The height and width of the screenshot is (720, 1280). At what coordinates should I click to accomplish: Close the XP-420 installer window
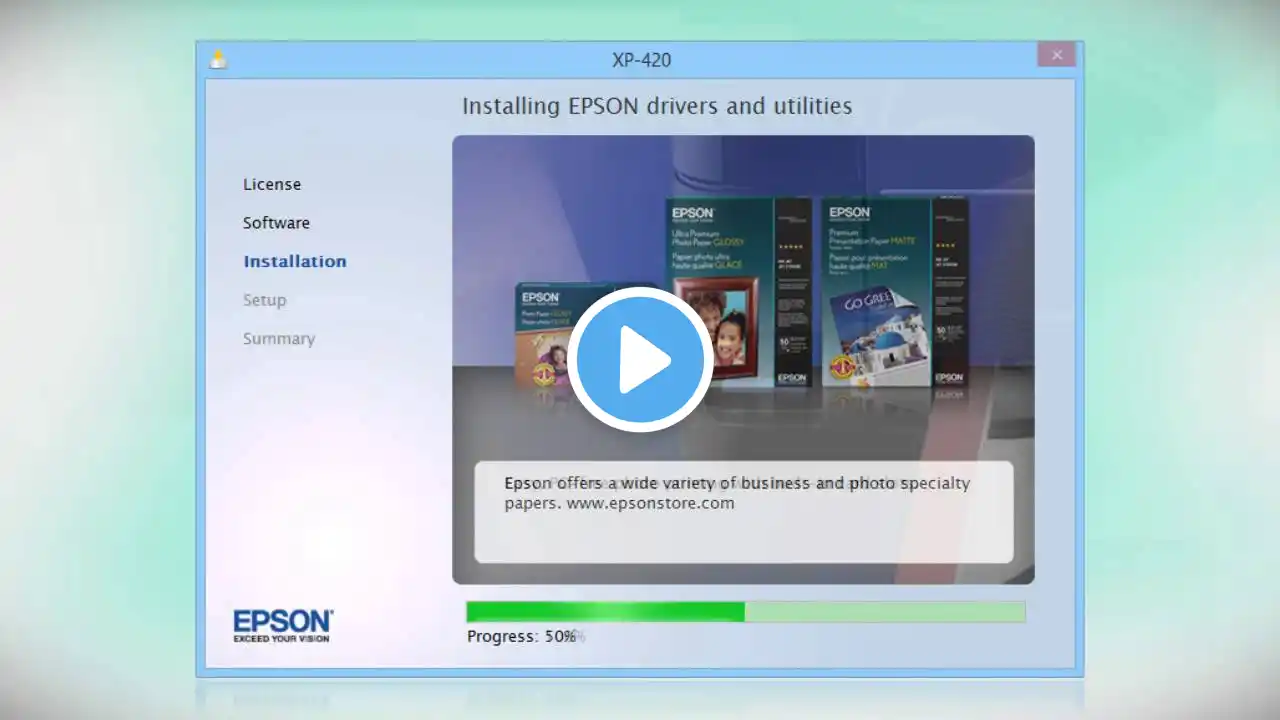[1056, 56]
